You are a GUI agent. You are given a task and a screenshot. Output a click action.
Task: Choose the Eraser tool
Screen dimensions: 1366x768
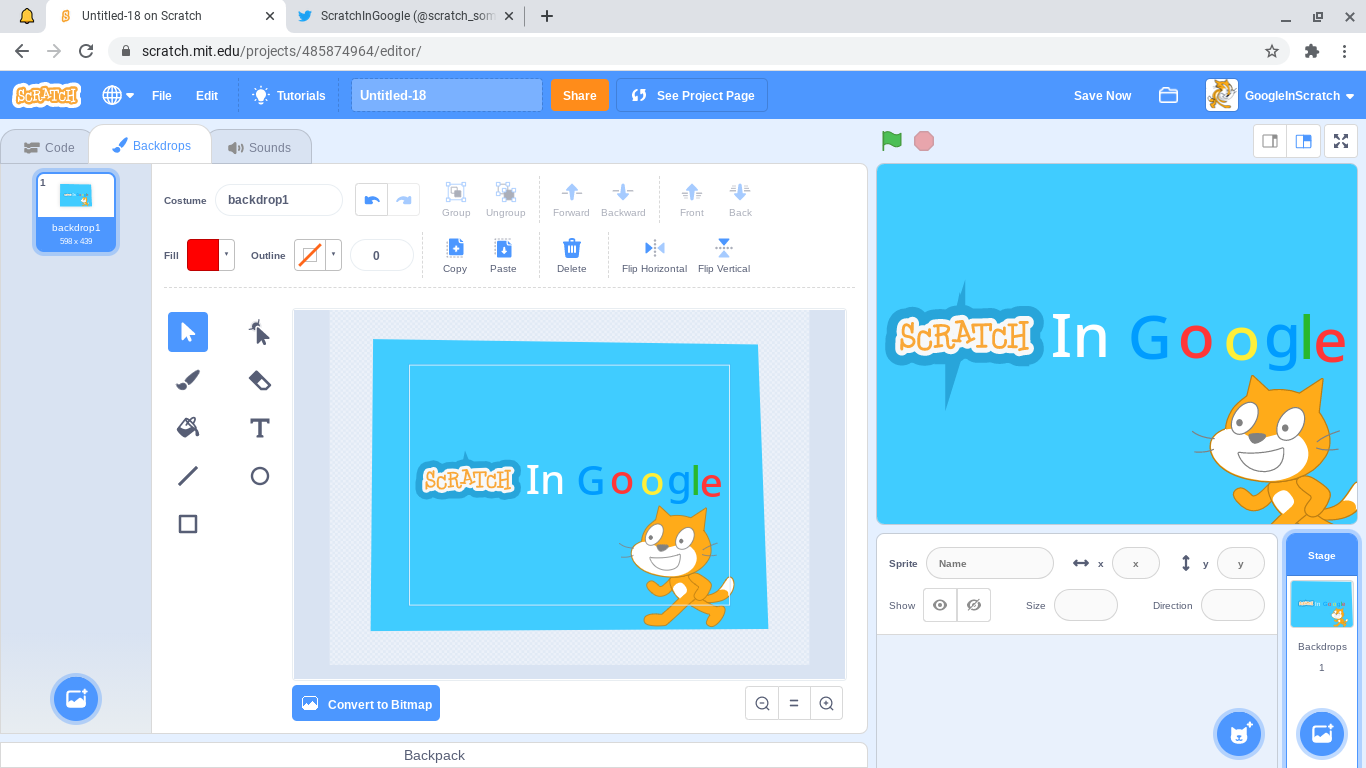[260, 380]
